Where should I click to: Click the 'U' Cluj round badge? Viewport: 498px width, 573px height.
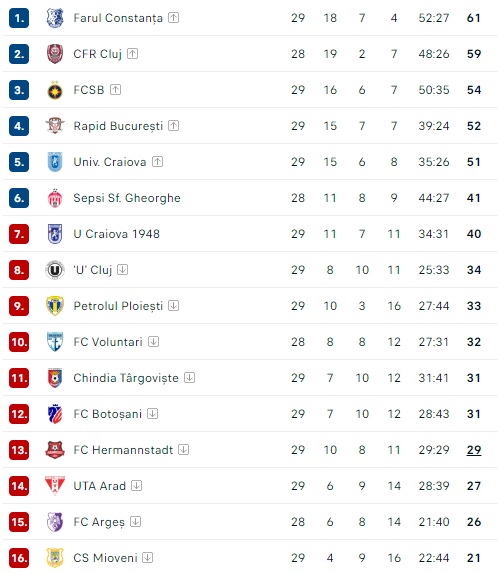point(55,270)
